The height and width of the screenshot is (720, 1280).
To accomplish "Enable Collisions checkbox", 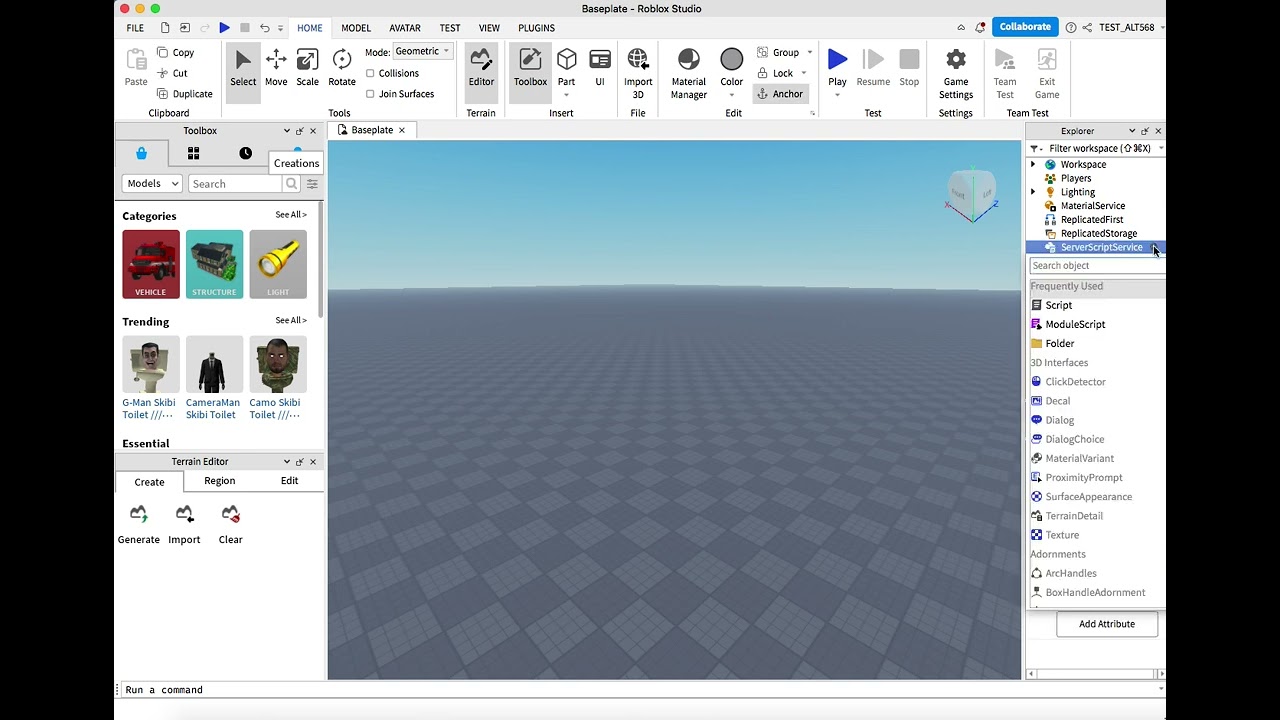I will 370,73.
